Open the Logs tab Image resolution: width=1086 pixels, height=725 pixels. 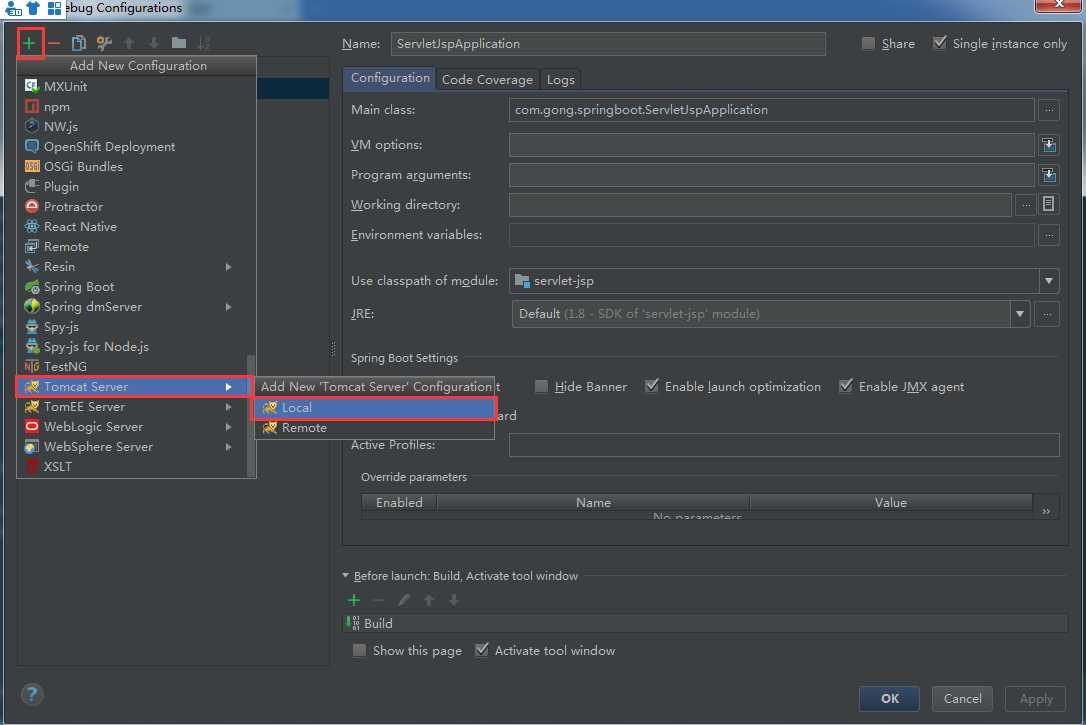point(560,80)
